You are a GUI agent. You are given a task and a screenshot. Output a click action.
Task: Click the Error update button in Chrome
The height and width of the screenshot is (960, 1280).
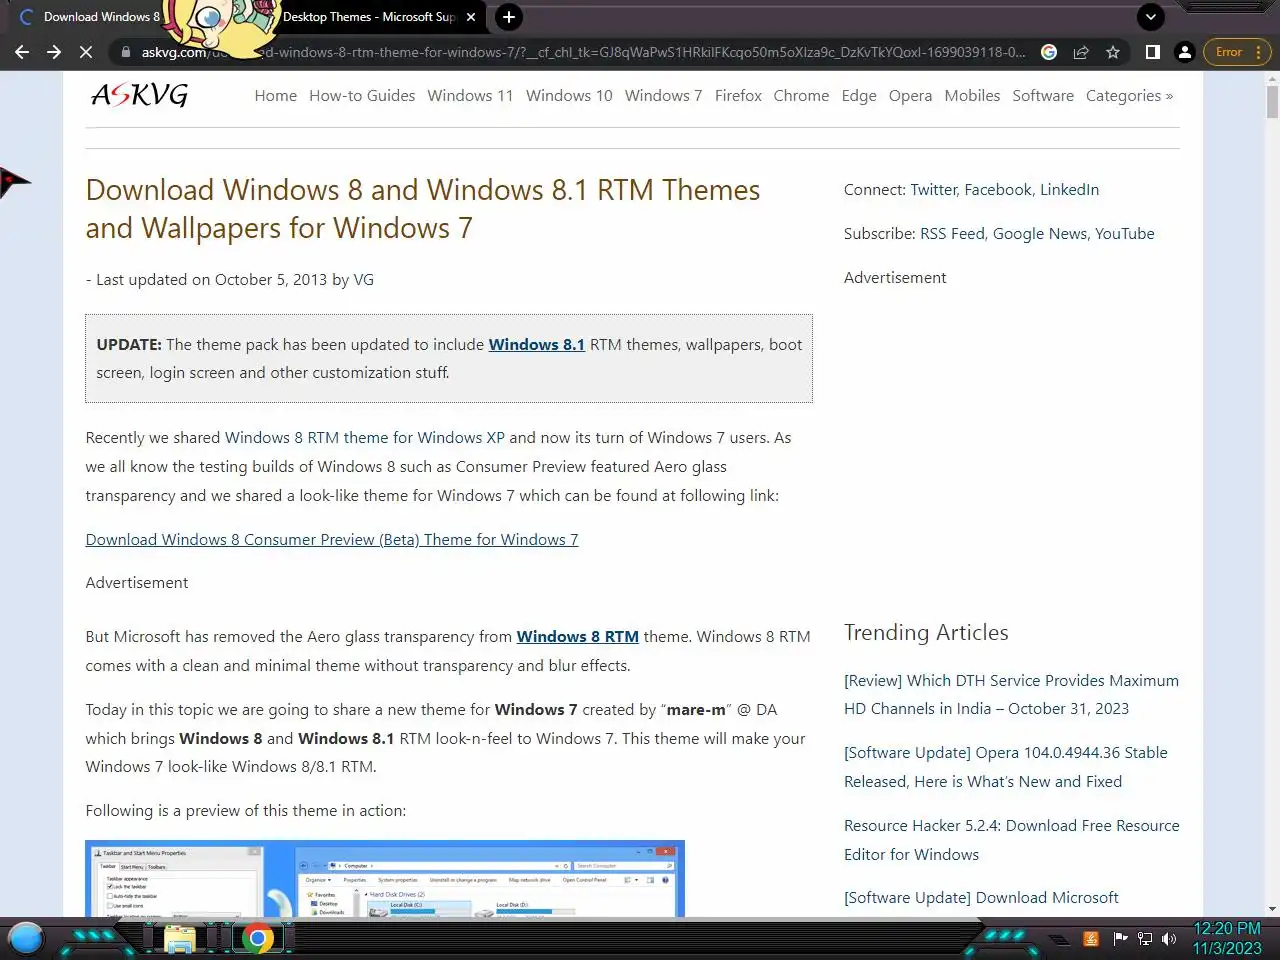point(1237,52)
